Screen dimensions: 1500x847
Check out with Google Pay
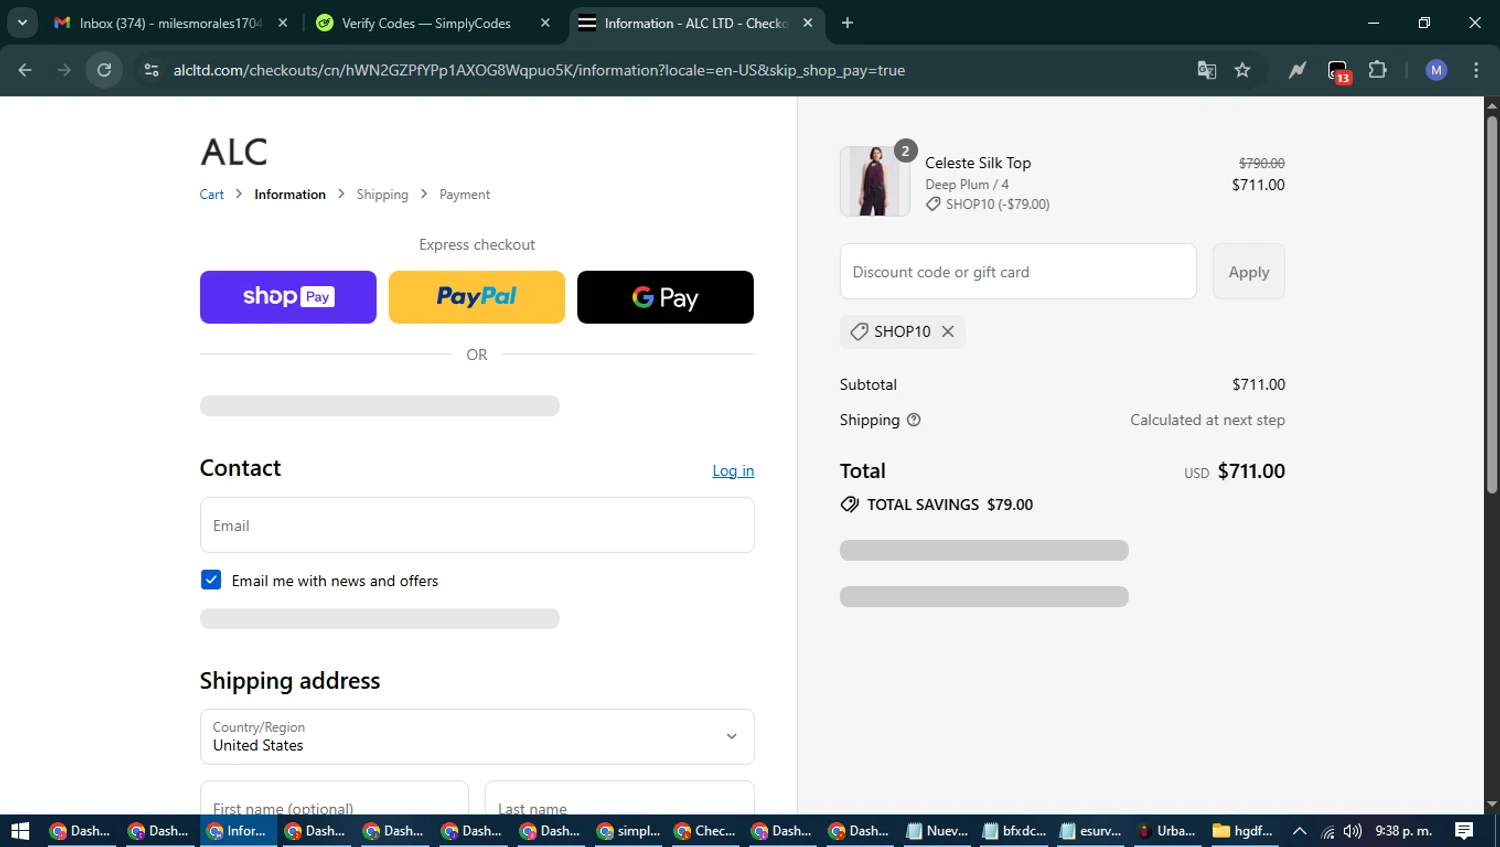[665, 297]
